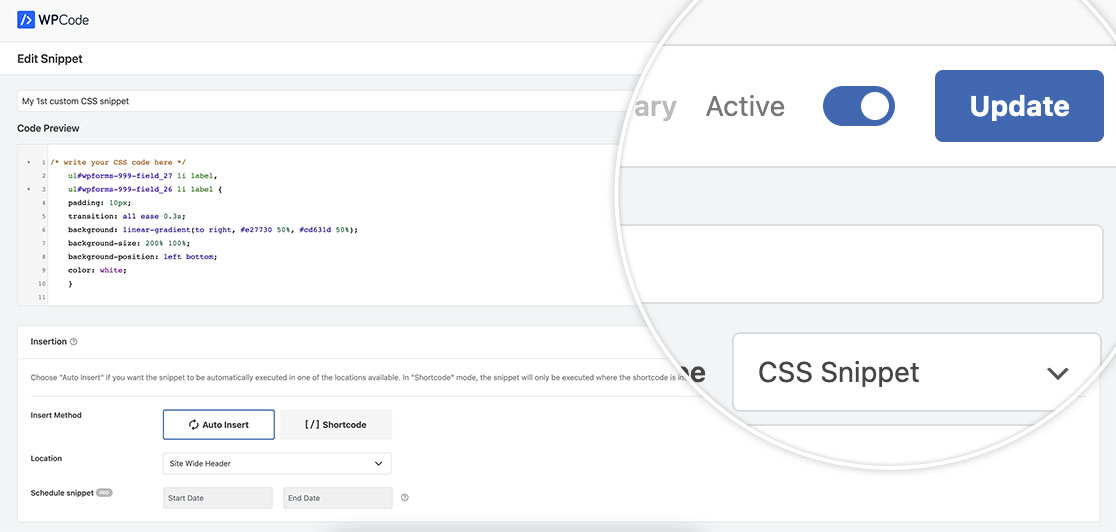Click the Location label
The height and width of the screenshot is (532, 1116).
click(46, 459)
